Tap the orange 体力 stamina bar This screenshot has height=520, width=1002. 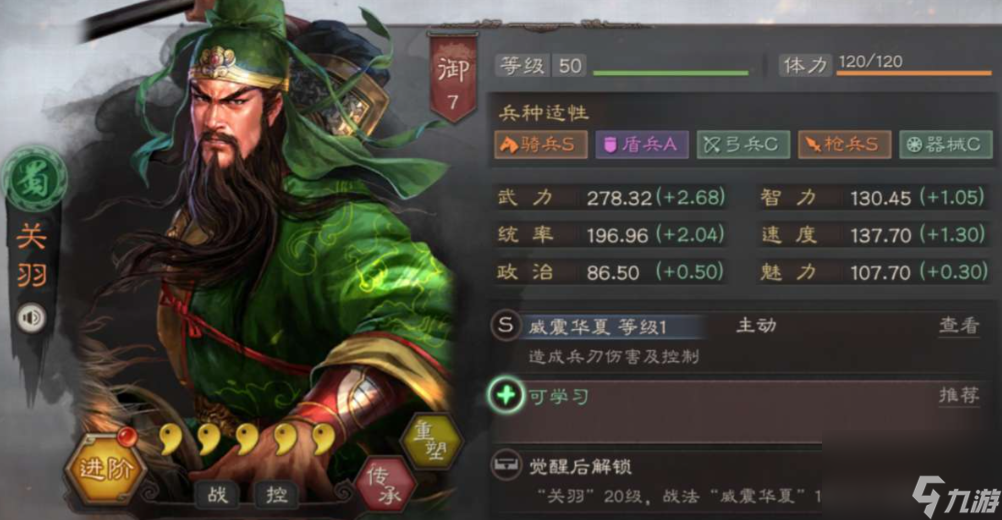tap(914, 73)
